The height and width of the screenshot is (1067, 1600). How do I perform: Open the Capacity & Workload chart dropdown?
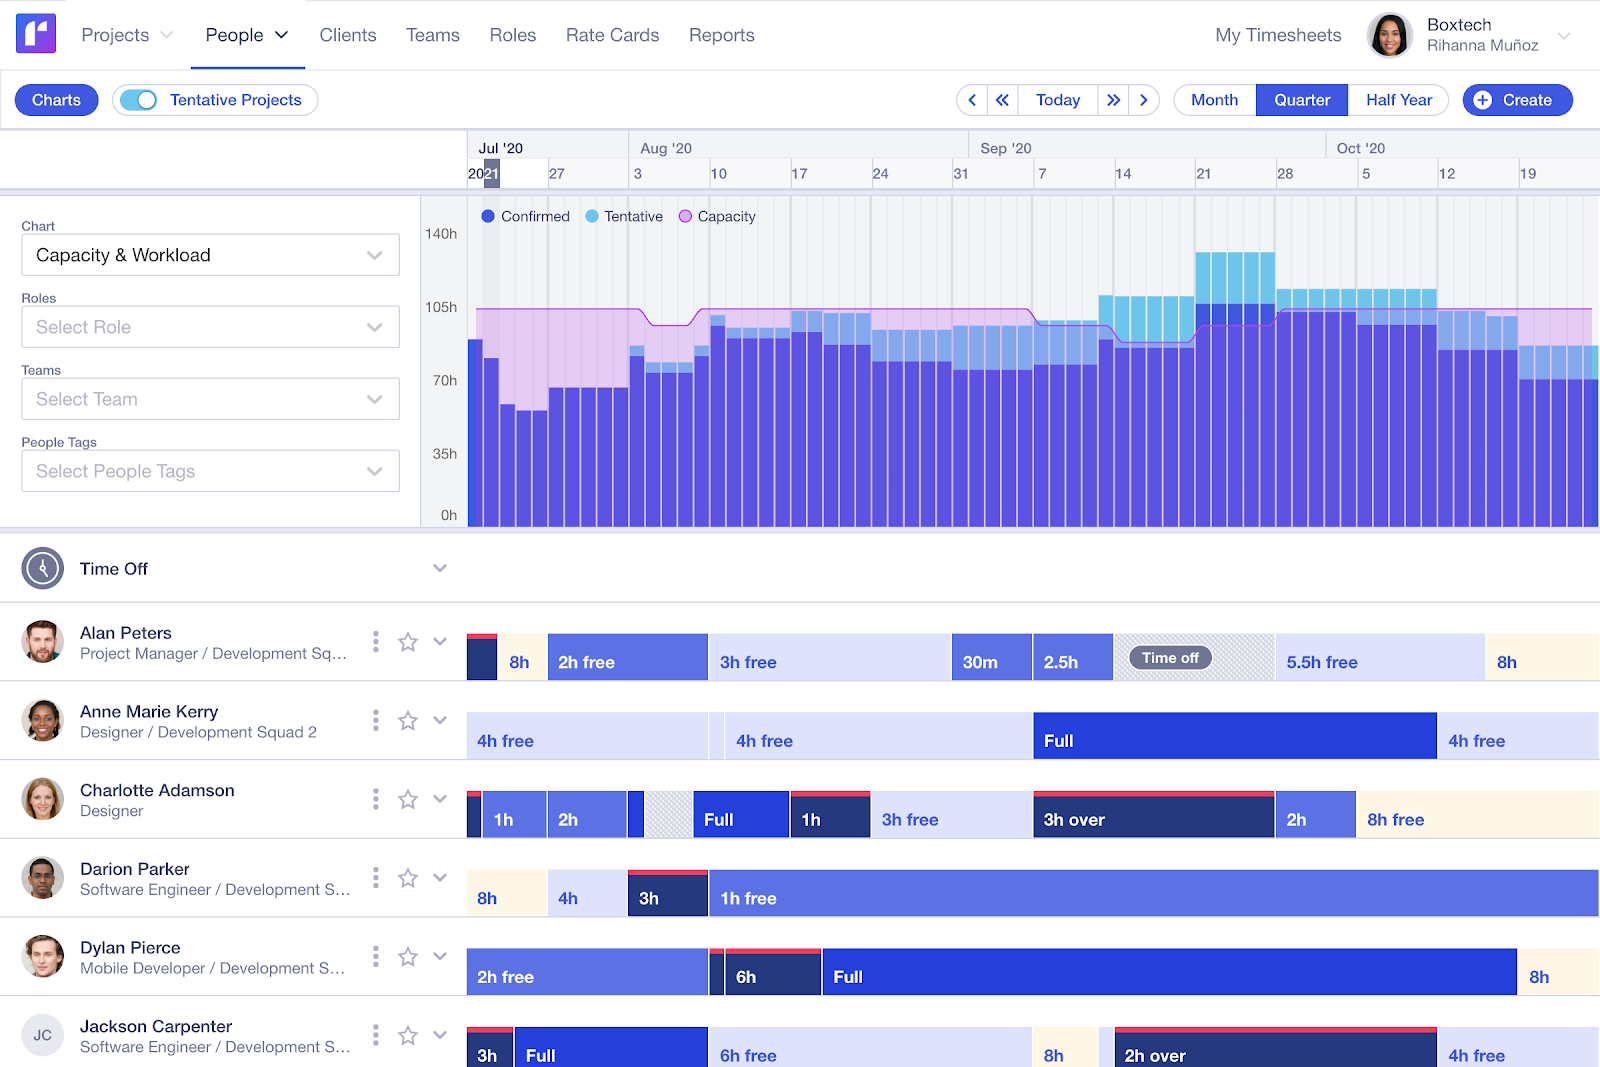tap(210, 255)
